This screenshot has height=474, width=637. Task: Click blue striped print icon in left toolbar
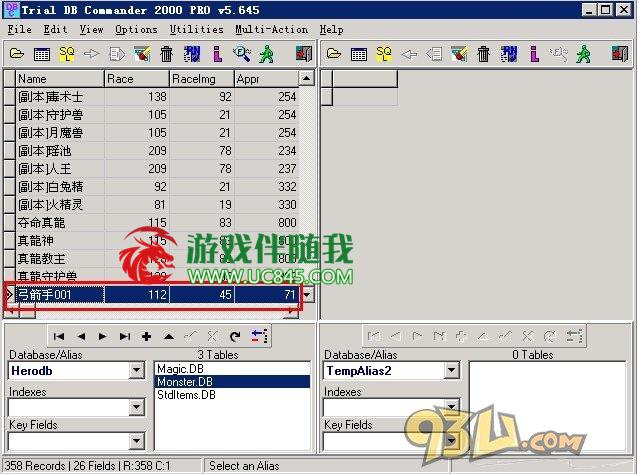point(192,53)
